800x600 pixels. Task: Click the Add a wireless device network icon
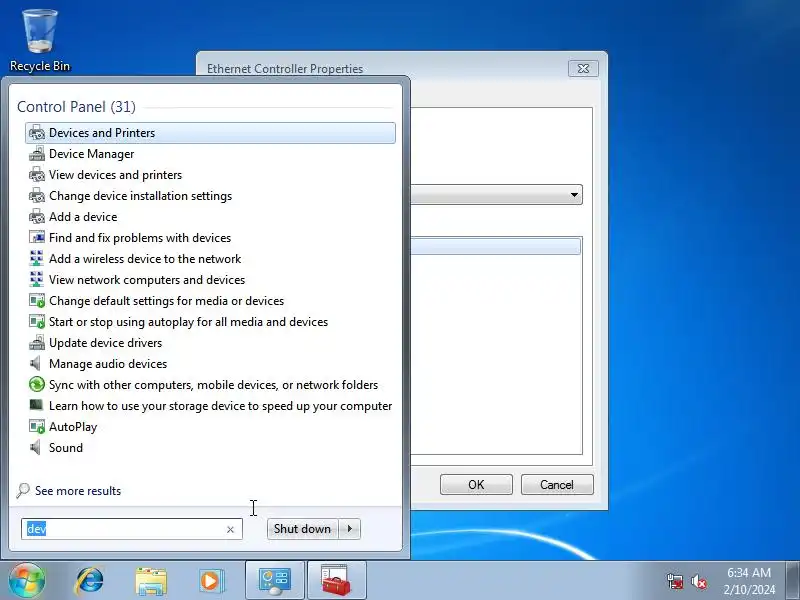[37, 259]
